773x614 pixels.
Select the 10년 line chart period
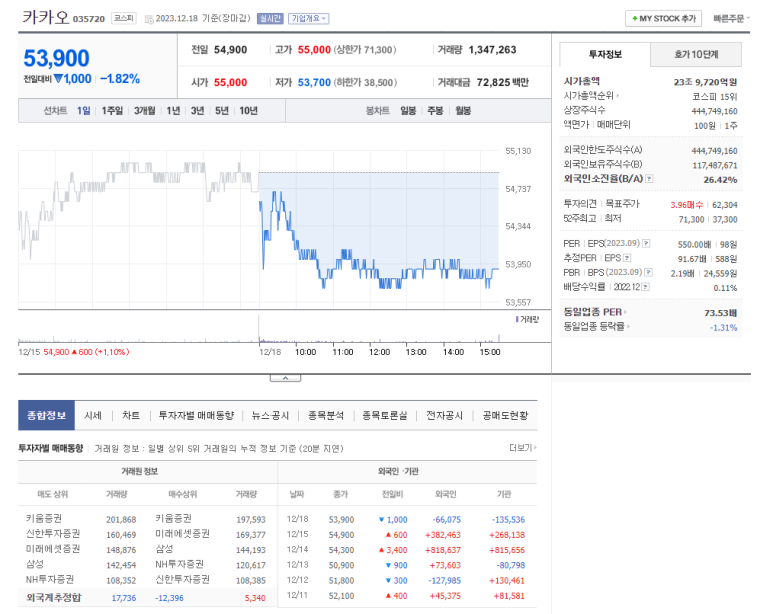248,110
